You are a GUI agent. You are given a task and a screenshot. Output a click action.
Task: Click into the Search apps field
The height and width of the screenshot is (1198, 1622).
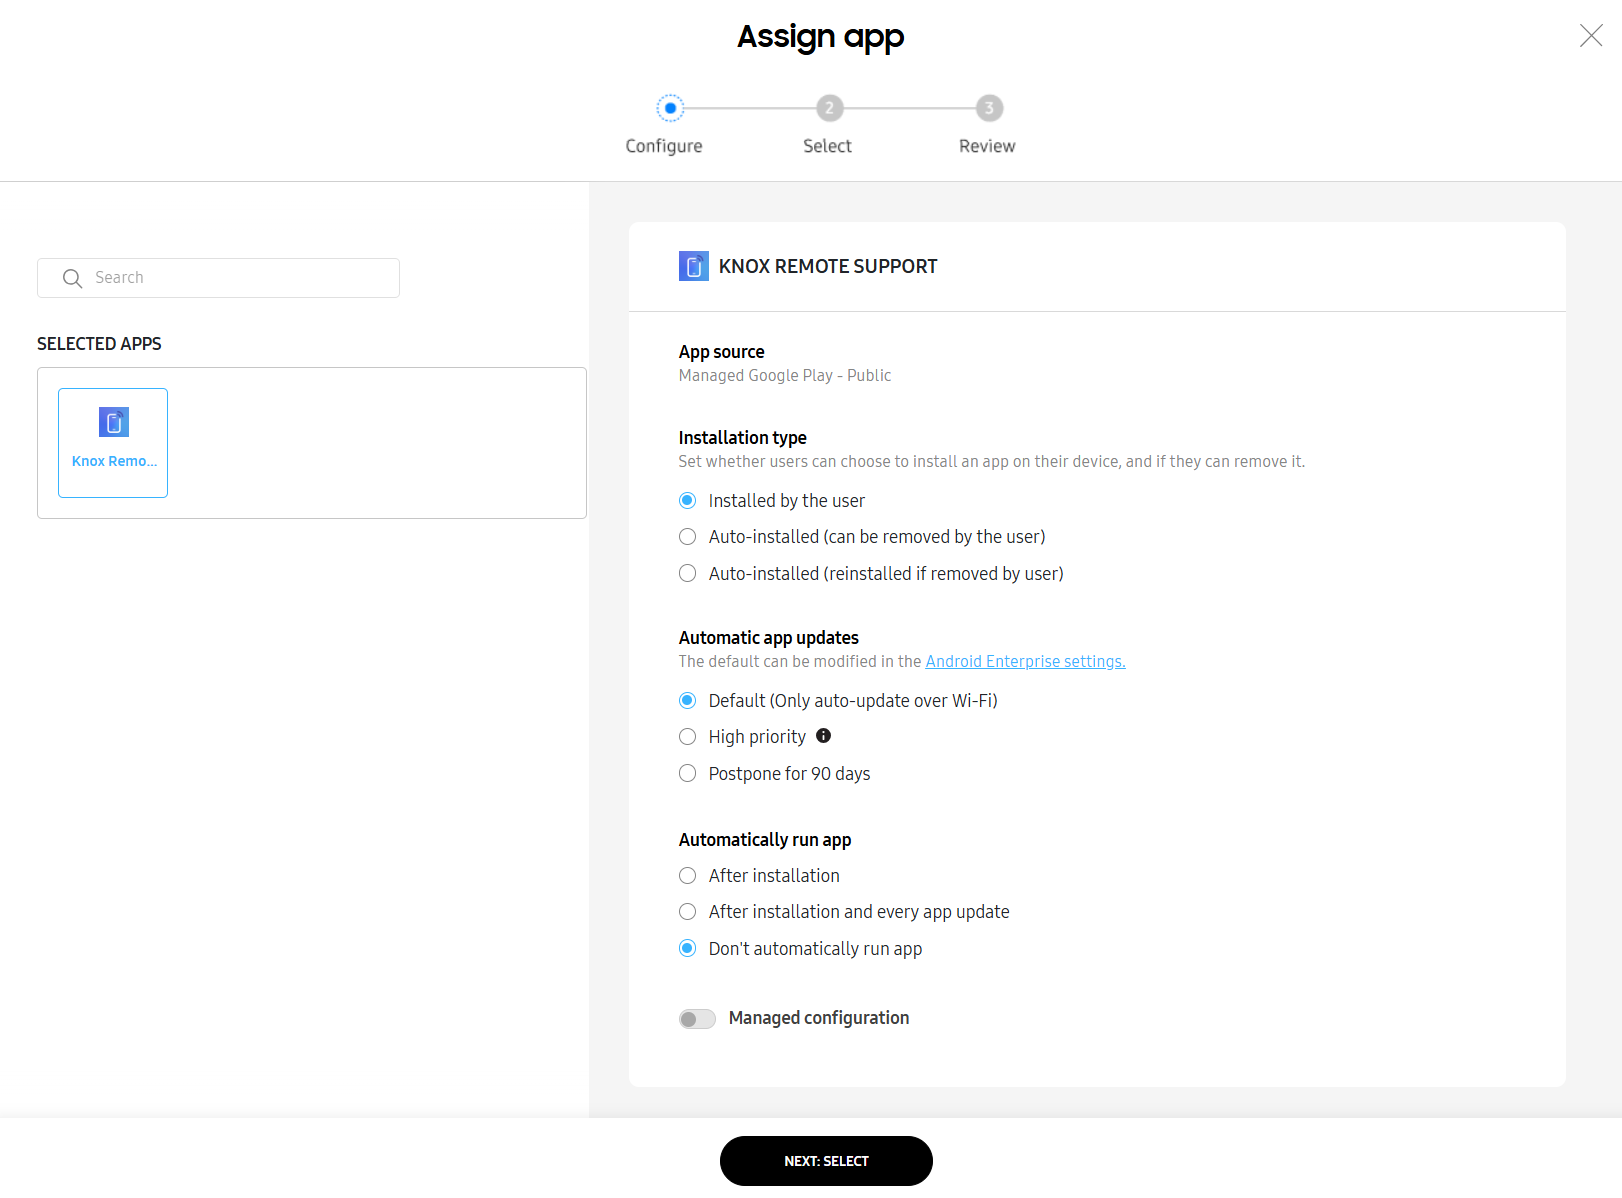pos(218,278)
